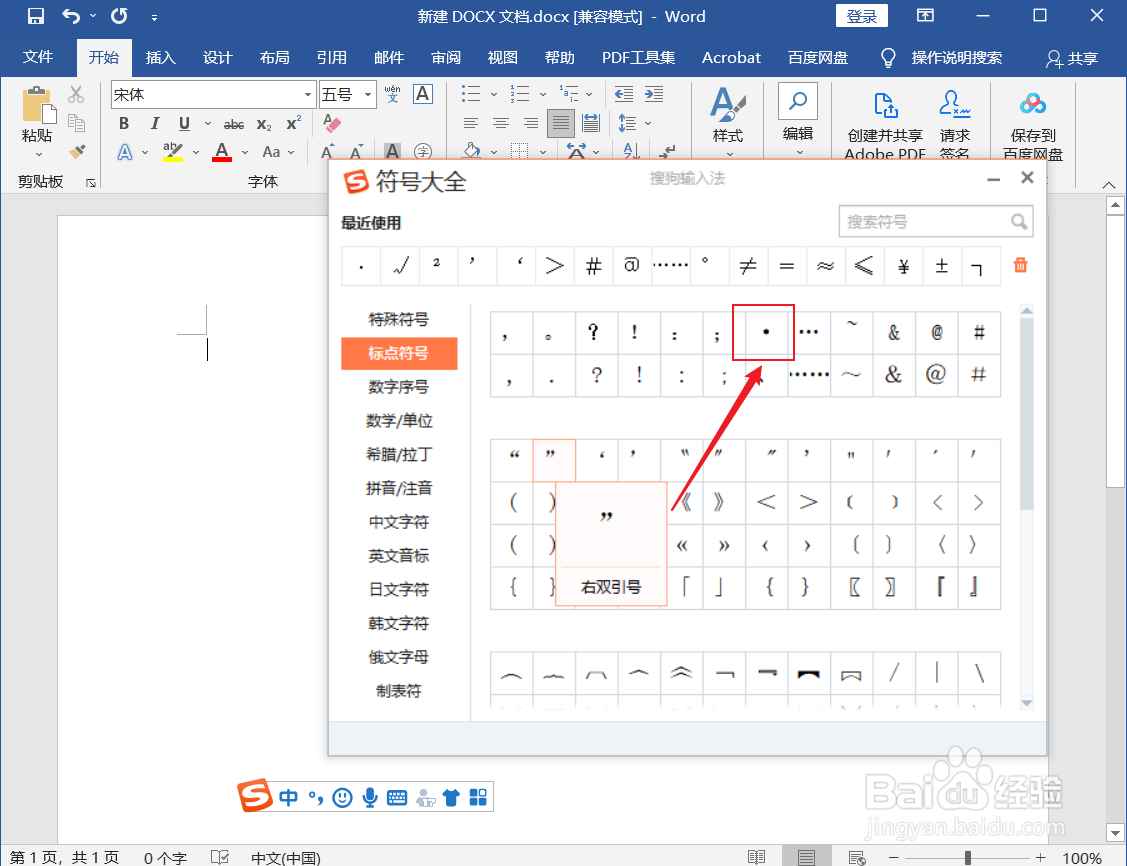Image resolution: width=1127 pixels, height=866 pixels.
Task: Switch Sogou Chinese/English mode 中
Action: [x=288, y=797]
